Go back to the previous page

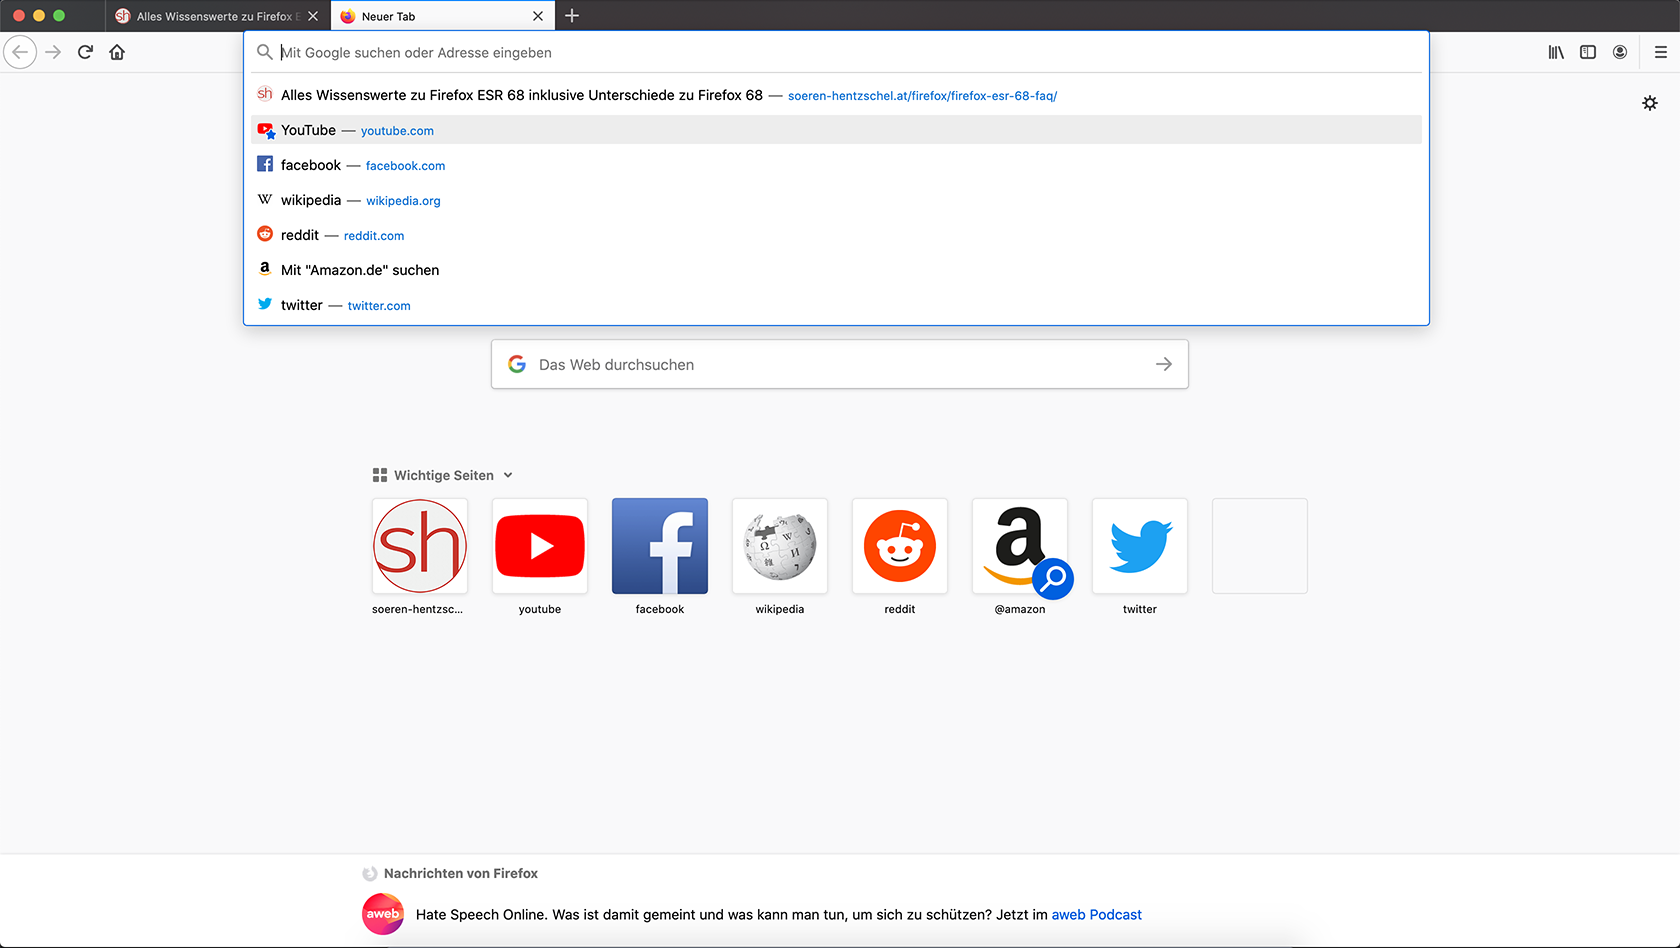click(20, 52)
